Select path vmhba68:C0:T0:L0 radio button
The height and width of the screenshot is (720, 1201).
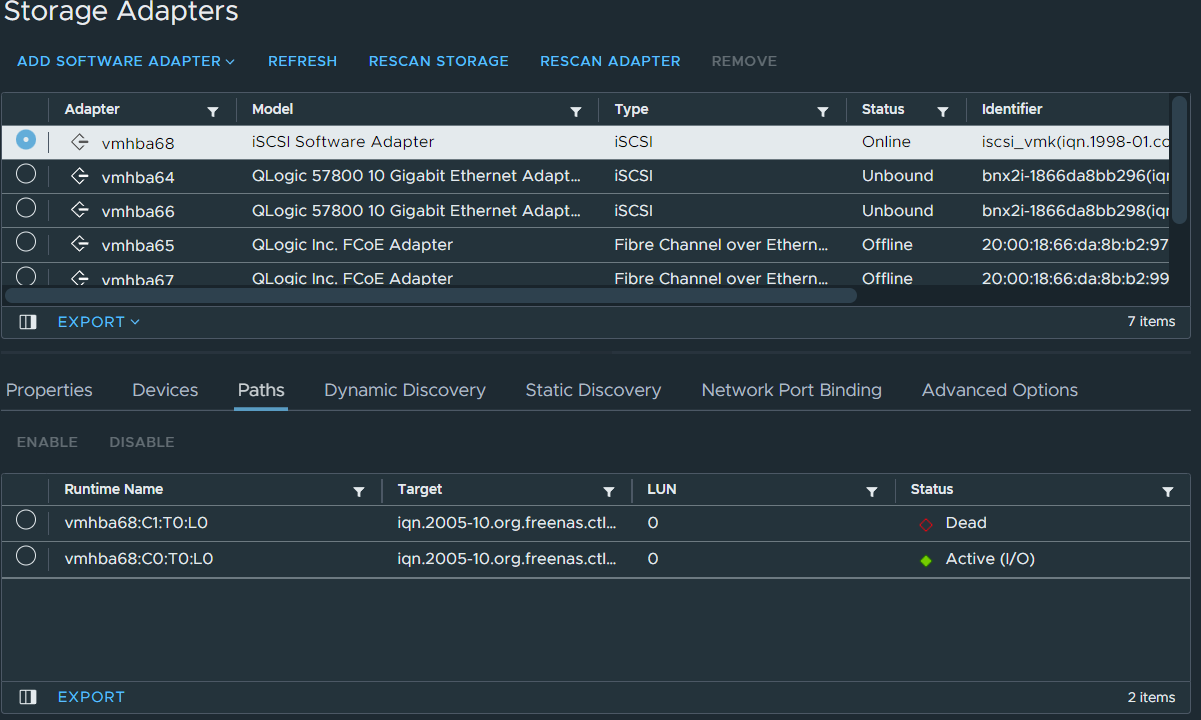click(26, 556)
